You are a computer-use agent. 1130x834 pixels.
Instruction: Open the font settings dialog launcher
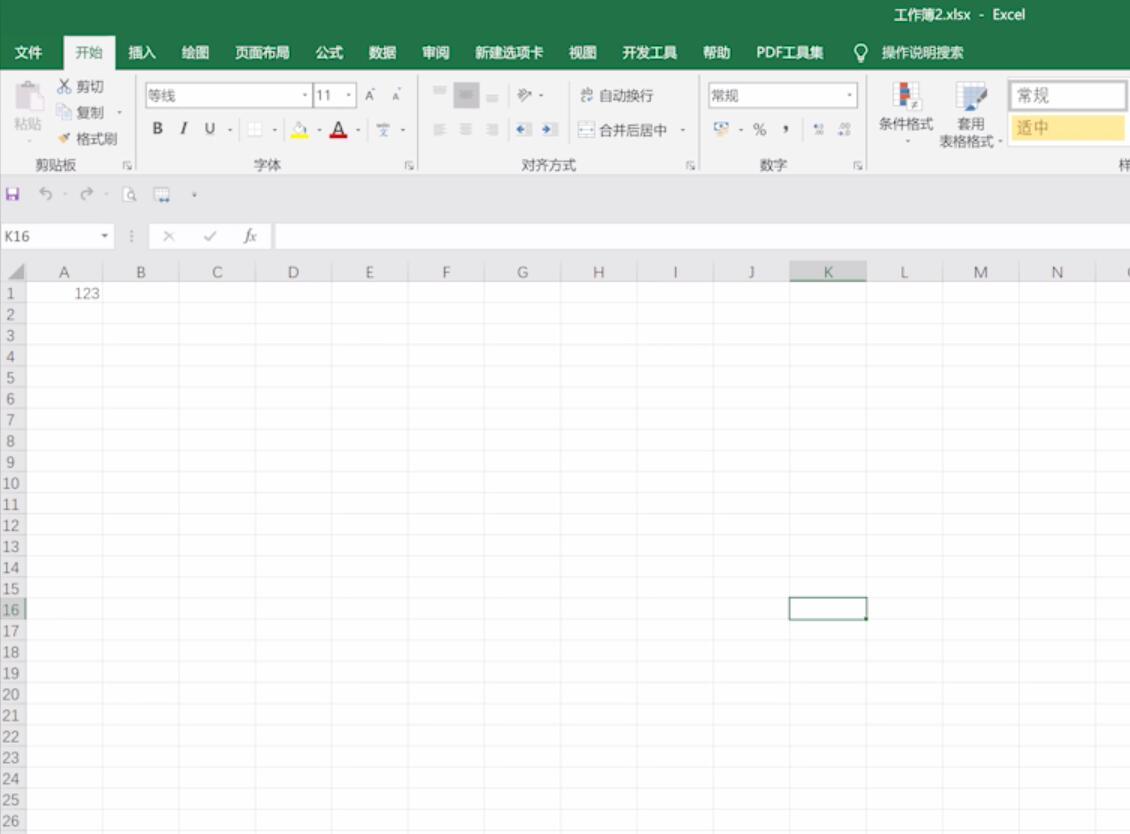point(409,166)
